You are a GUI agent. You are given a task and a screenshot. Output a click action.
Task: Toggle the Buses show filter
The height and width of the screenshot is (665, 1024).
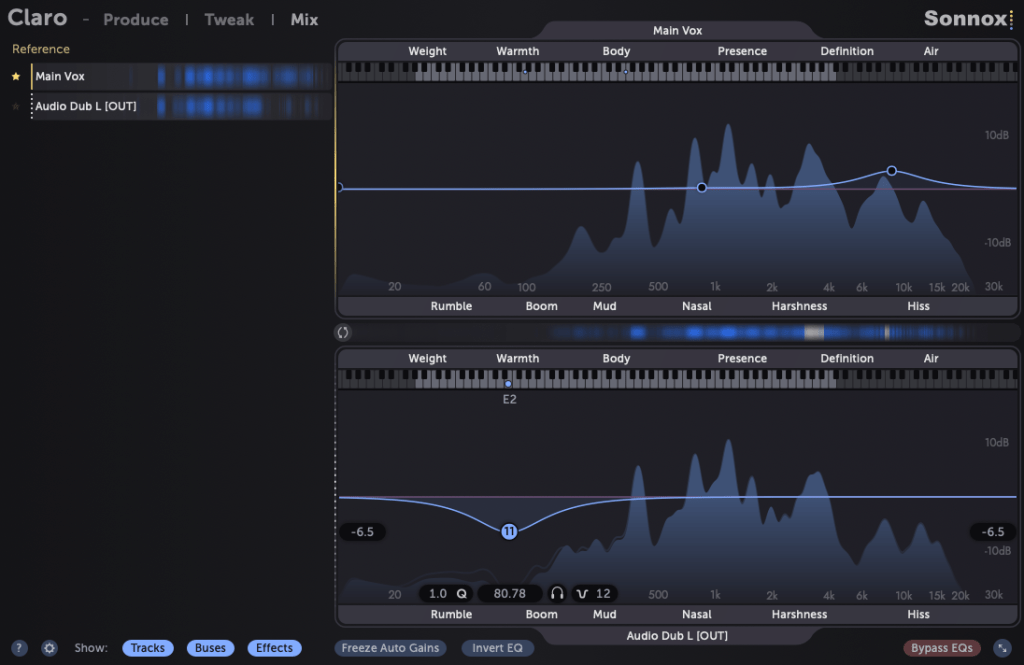pos(210,648)
